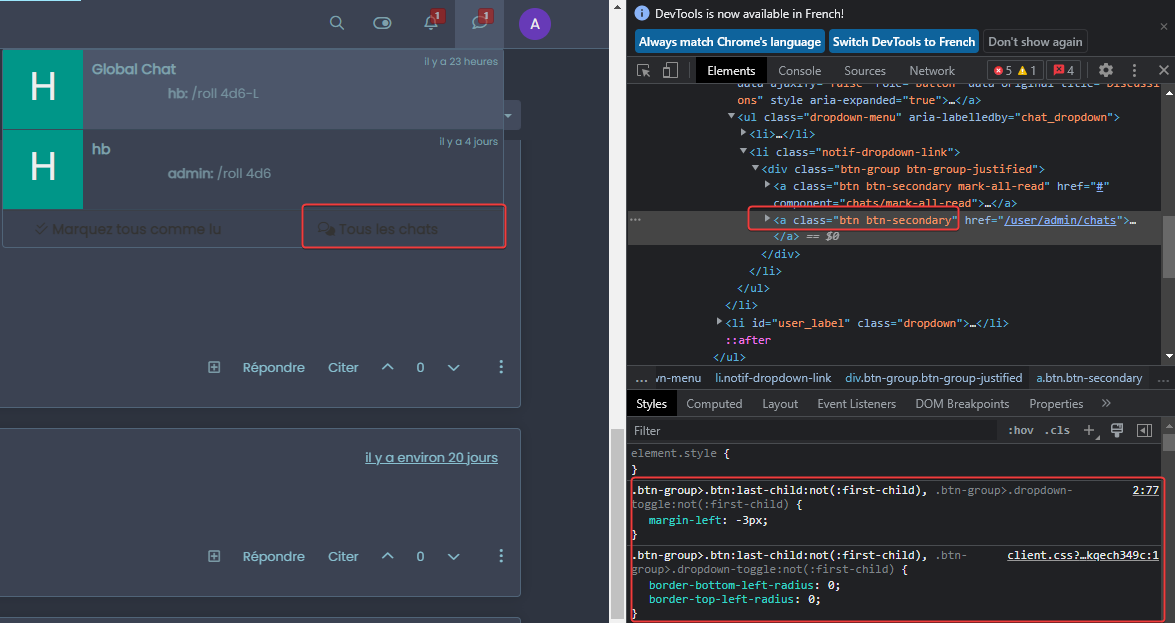Click the New Style Rule plus icon
Viewport: 1175px width, 623px height.
[x=1089, y=431]
